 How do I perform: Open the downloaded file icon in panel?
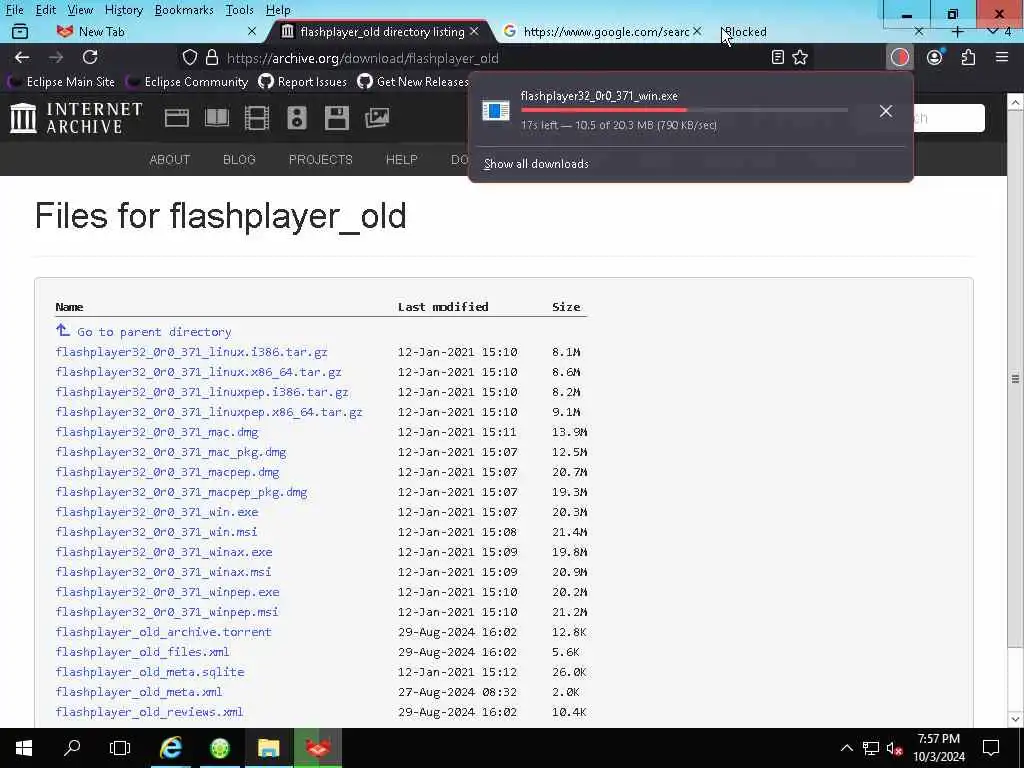pos(496,110)
